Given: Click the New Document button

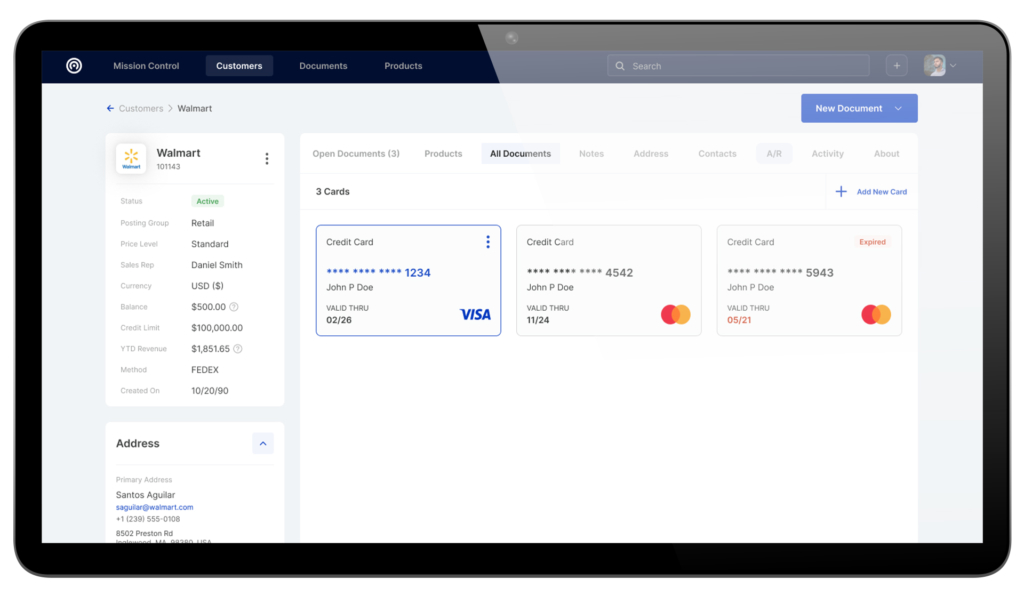Looking at the screenshot, I should [x=859, y=108].
